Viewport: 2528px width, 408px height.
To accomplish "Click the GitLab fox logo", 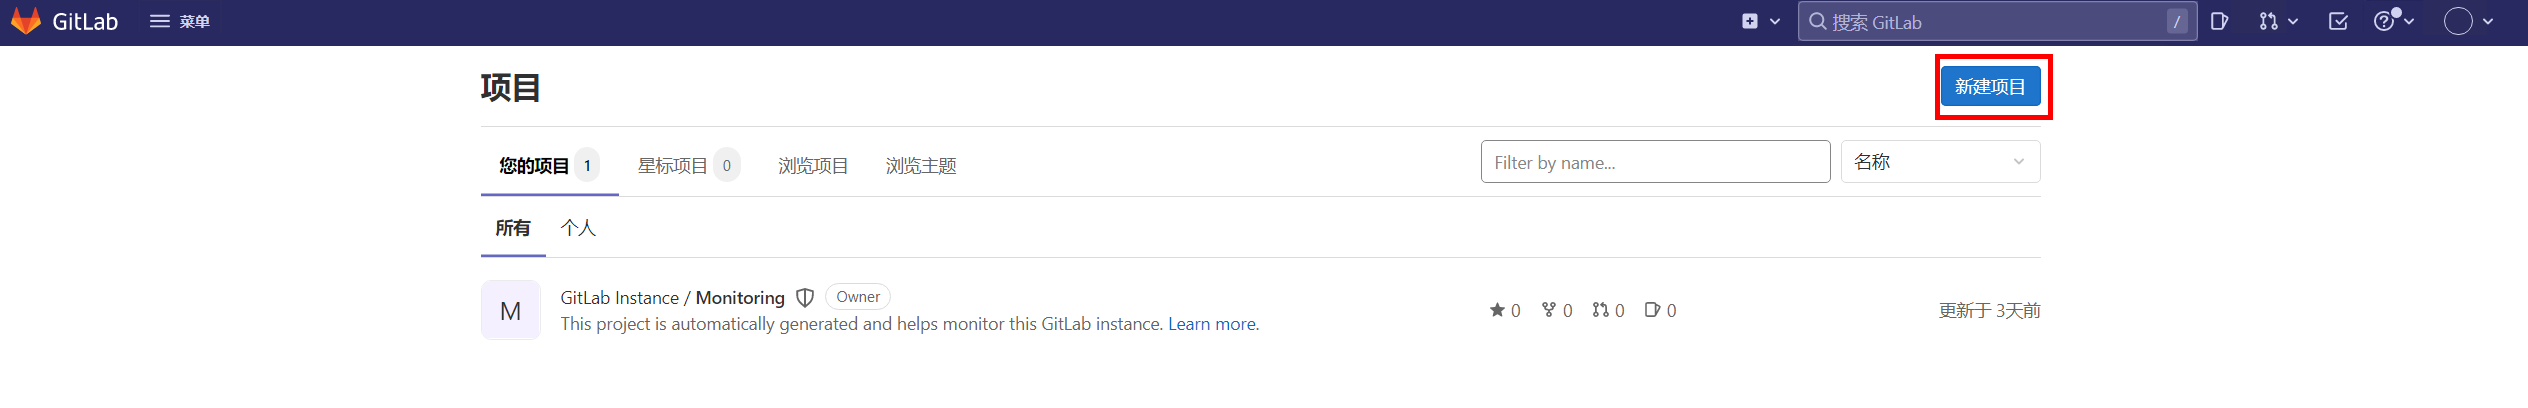I will point(26,21).
